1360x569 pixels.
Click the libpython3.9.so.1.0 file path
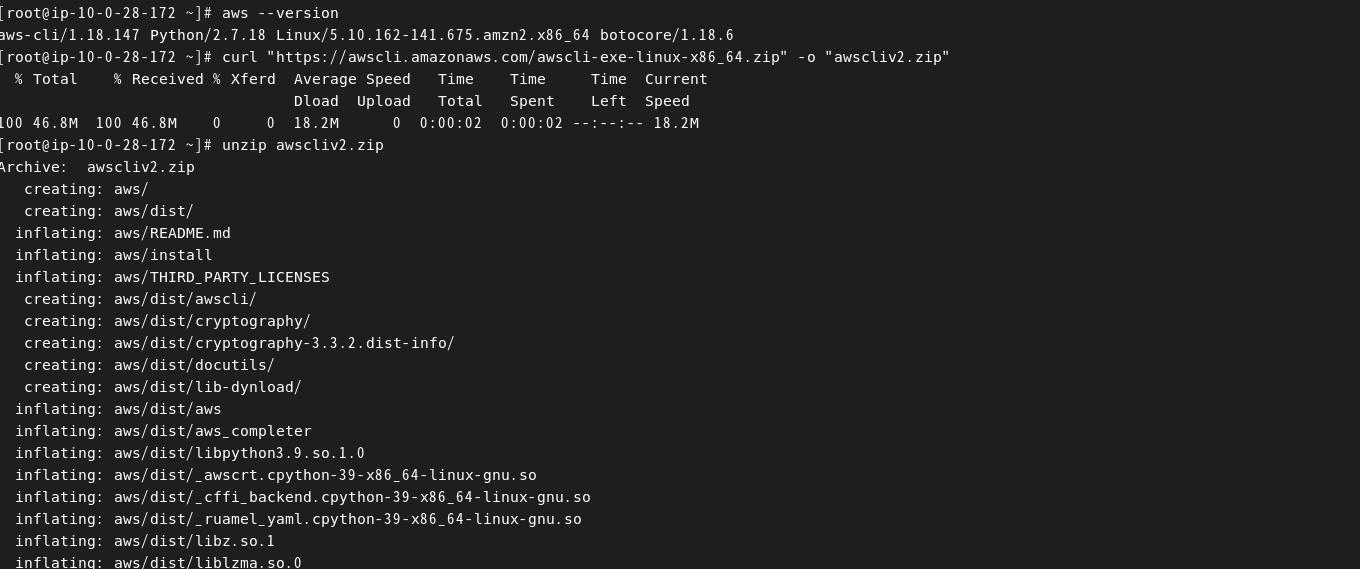pos(239,453)
